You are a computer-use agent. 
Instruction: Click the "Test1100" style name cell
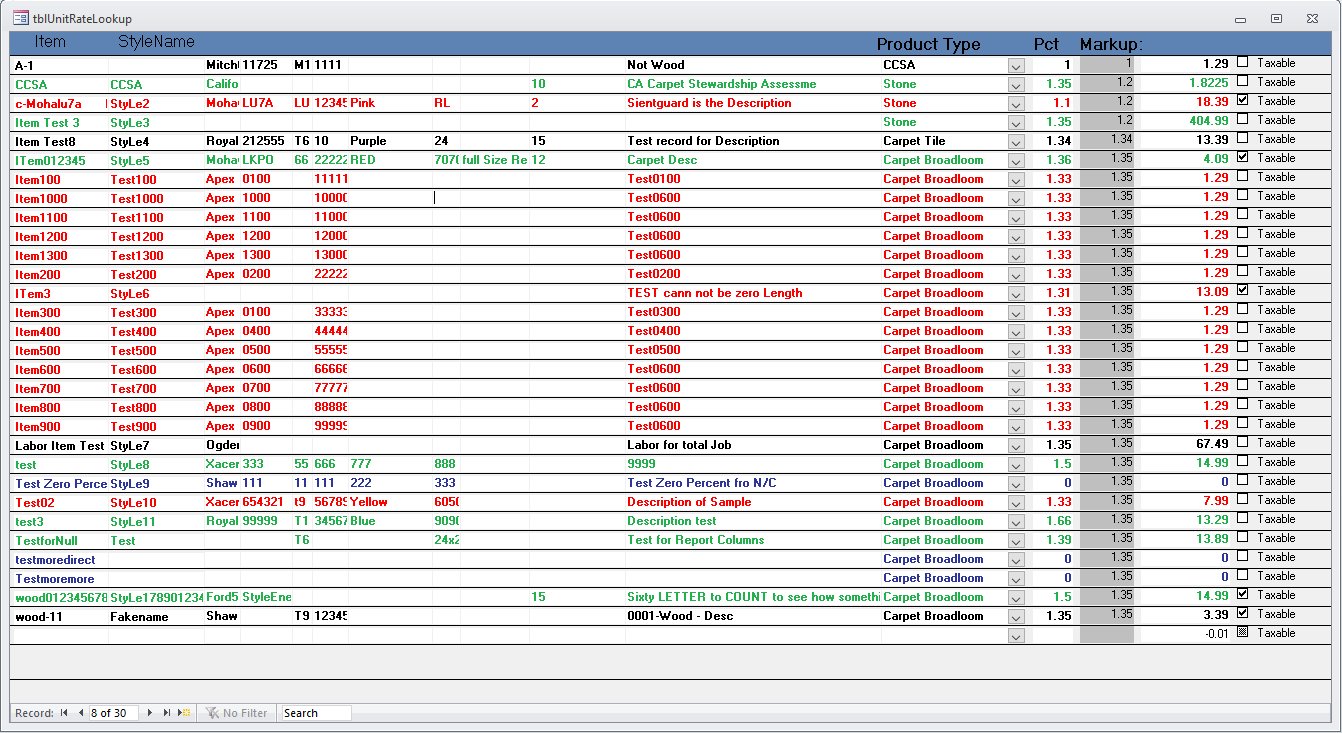[156, 217]
